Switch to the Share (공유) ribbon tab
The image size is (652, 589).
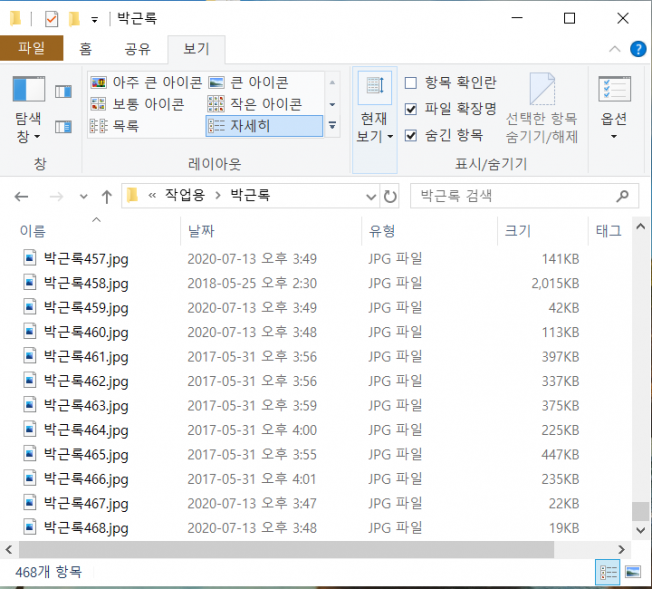pos(137,48)
